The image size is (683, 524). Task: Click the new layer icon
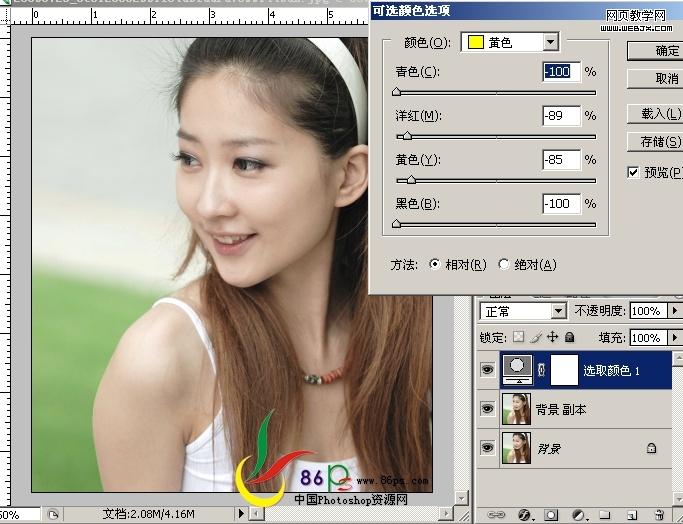pyautogui.click(x=632, y=514)
